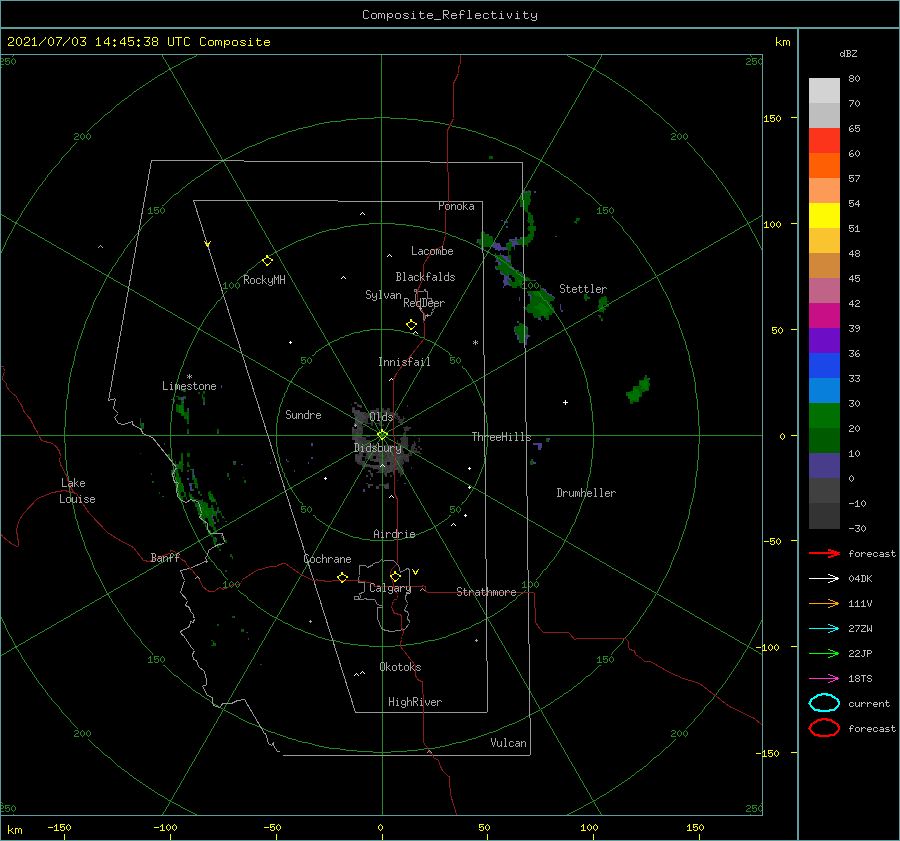This screenshot has width=900, height=841.
Task: Select yellow diamond marker below RedDeer label
Action: (x=411, y=325)
